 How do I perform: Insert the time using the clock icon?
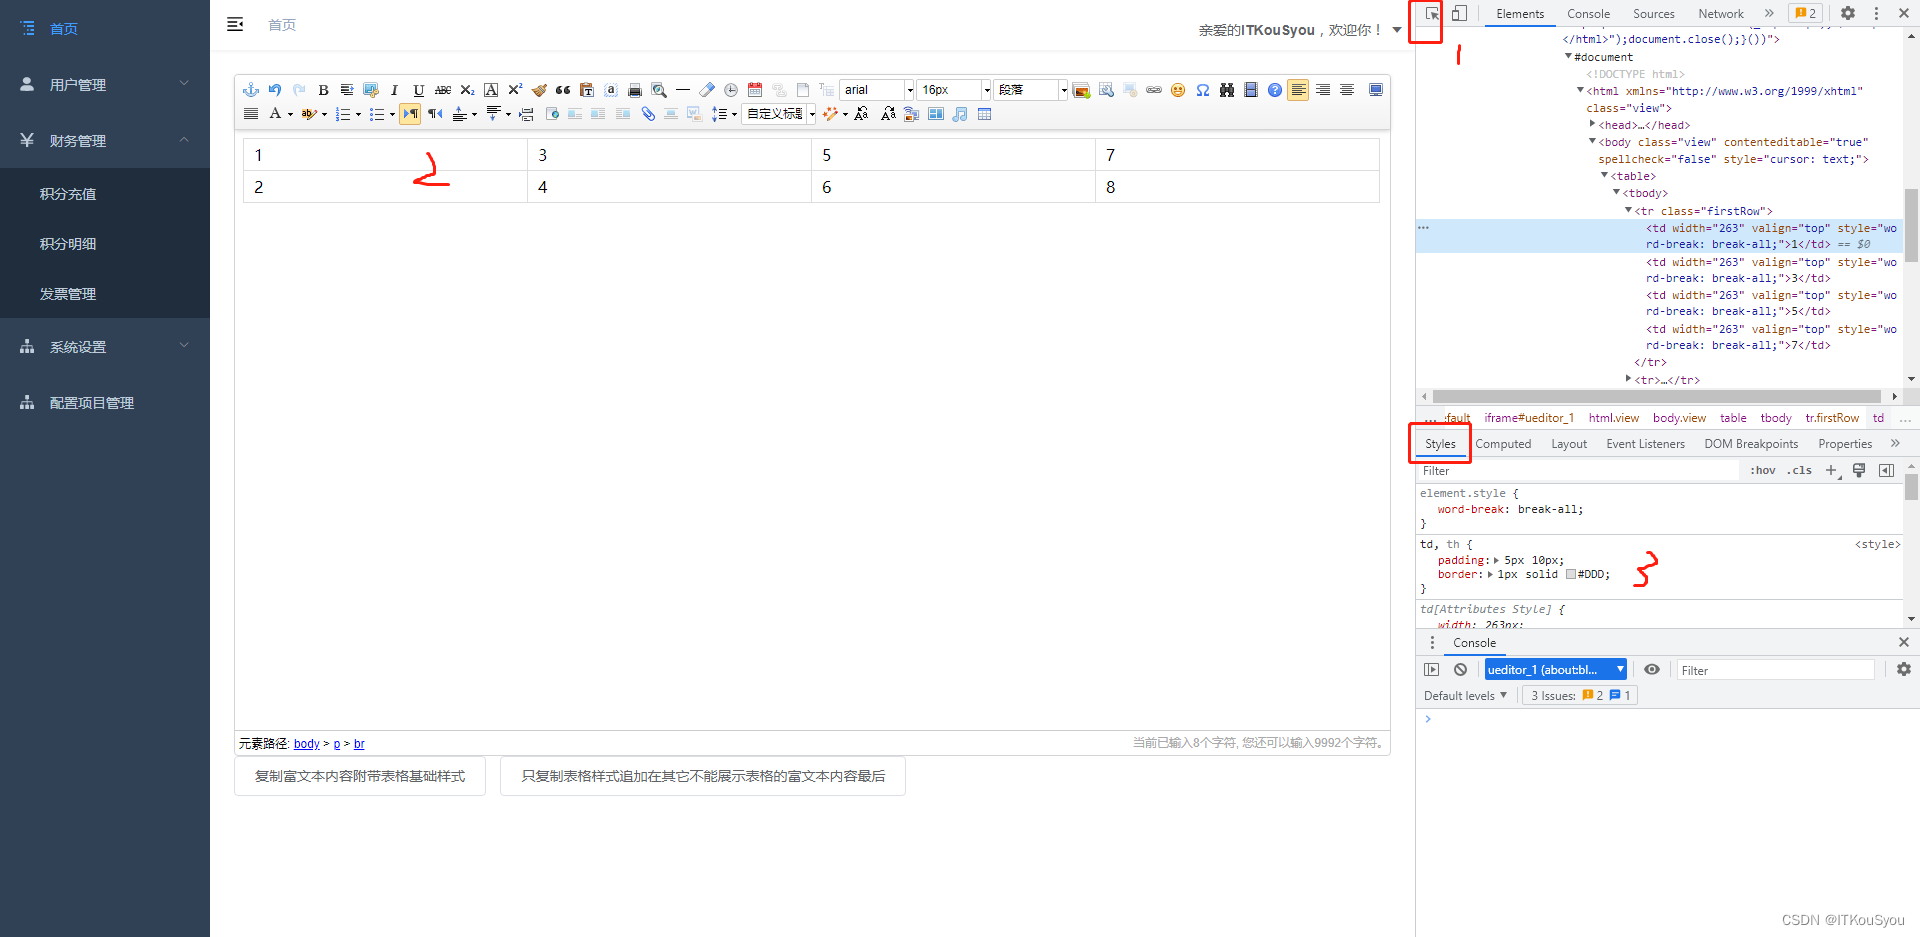tap(731, 90)
